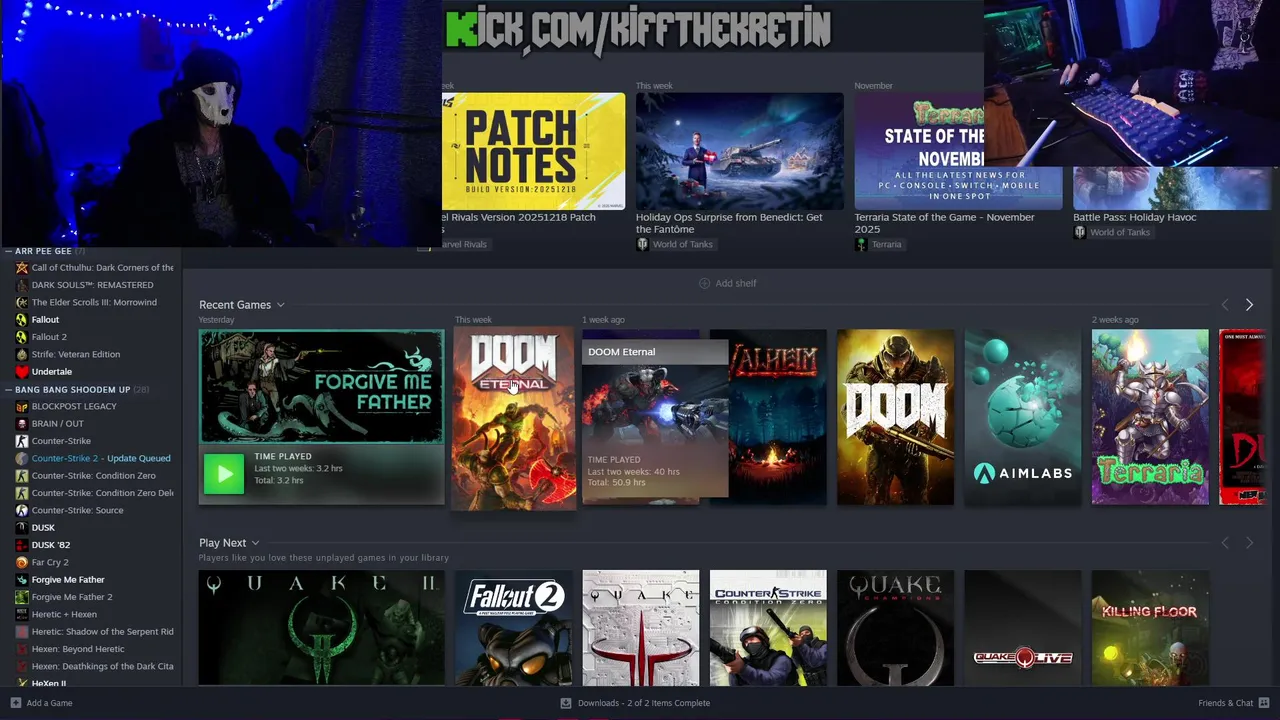Open Terraria State of the Game article title

click(x=945, y=222)
